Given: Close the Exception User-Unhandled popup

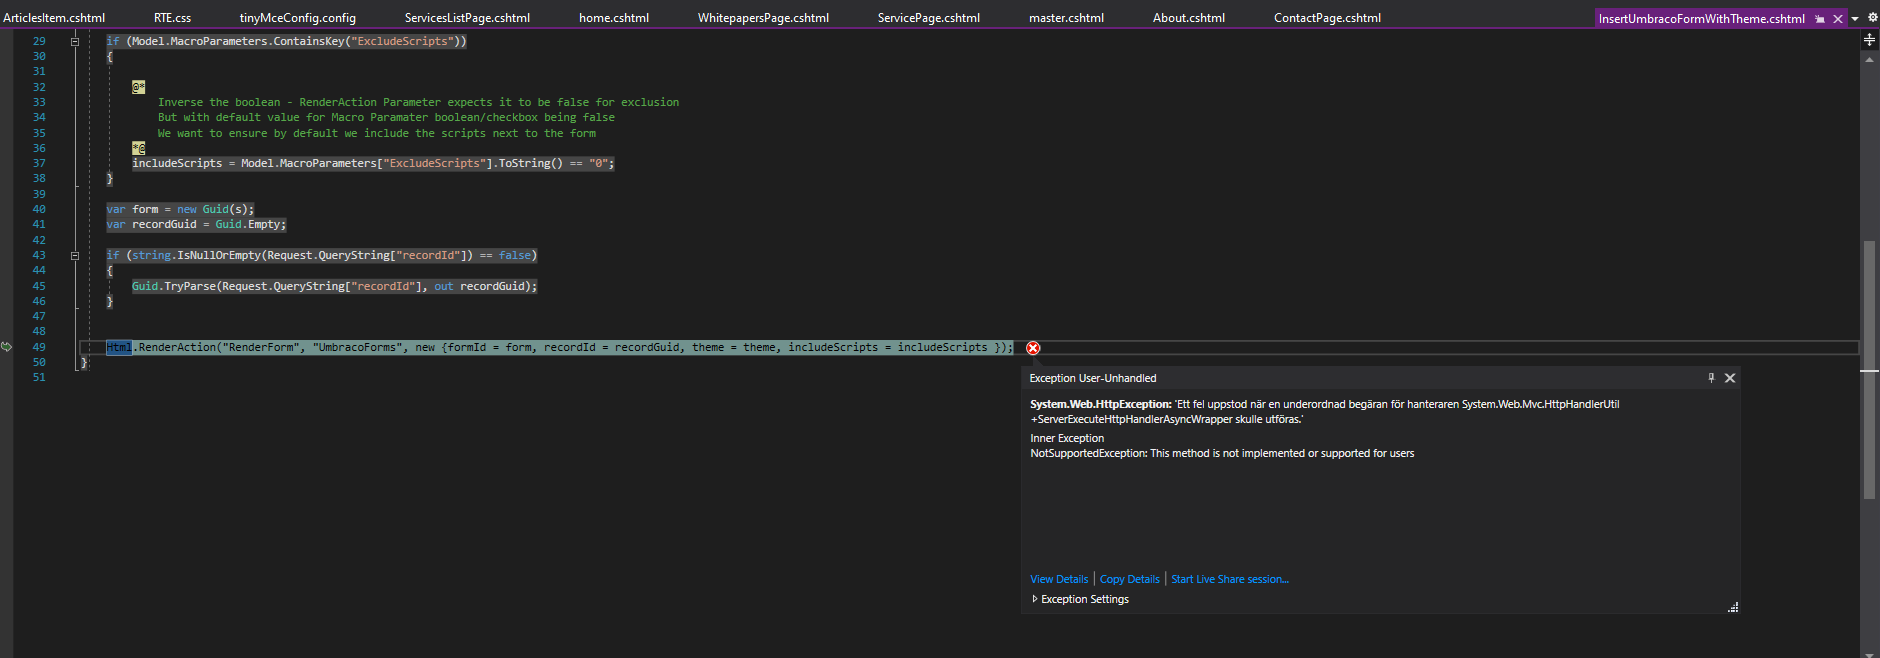Looking at the screenshot, I should pyautogui.click(x=1730, y=378).
